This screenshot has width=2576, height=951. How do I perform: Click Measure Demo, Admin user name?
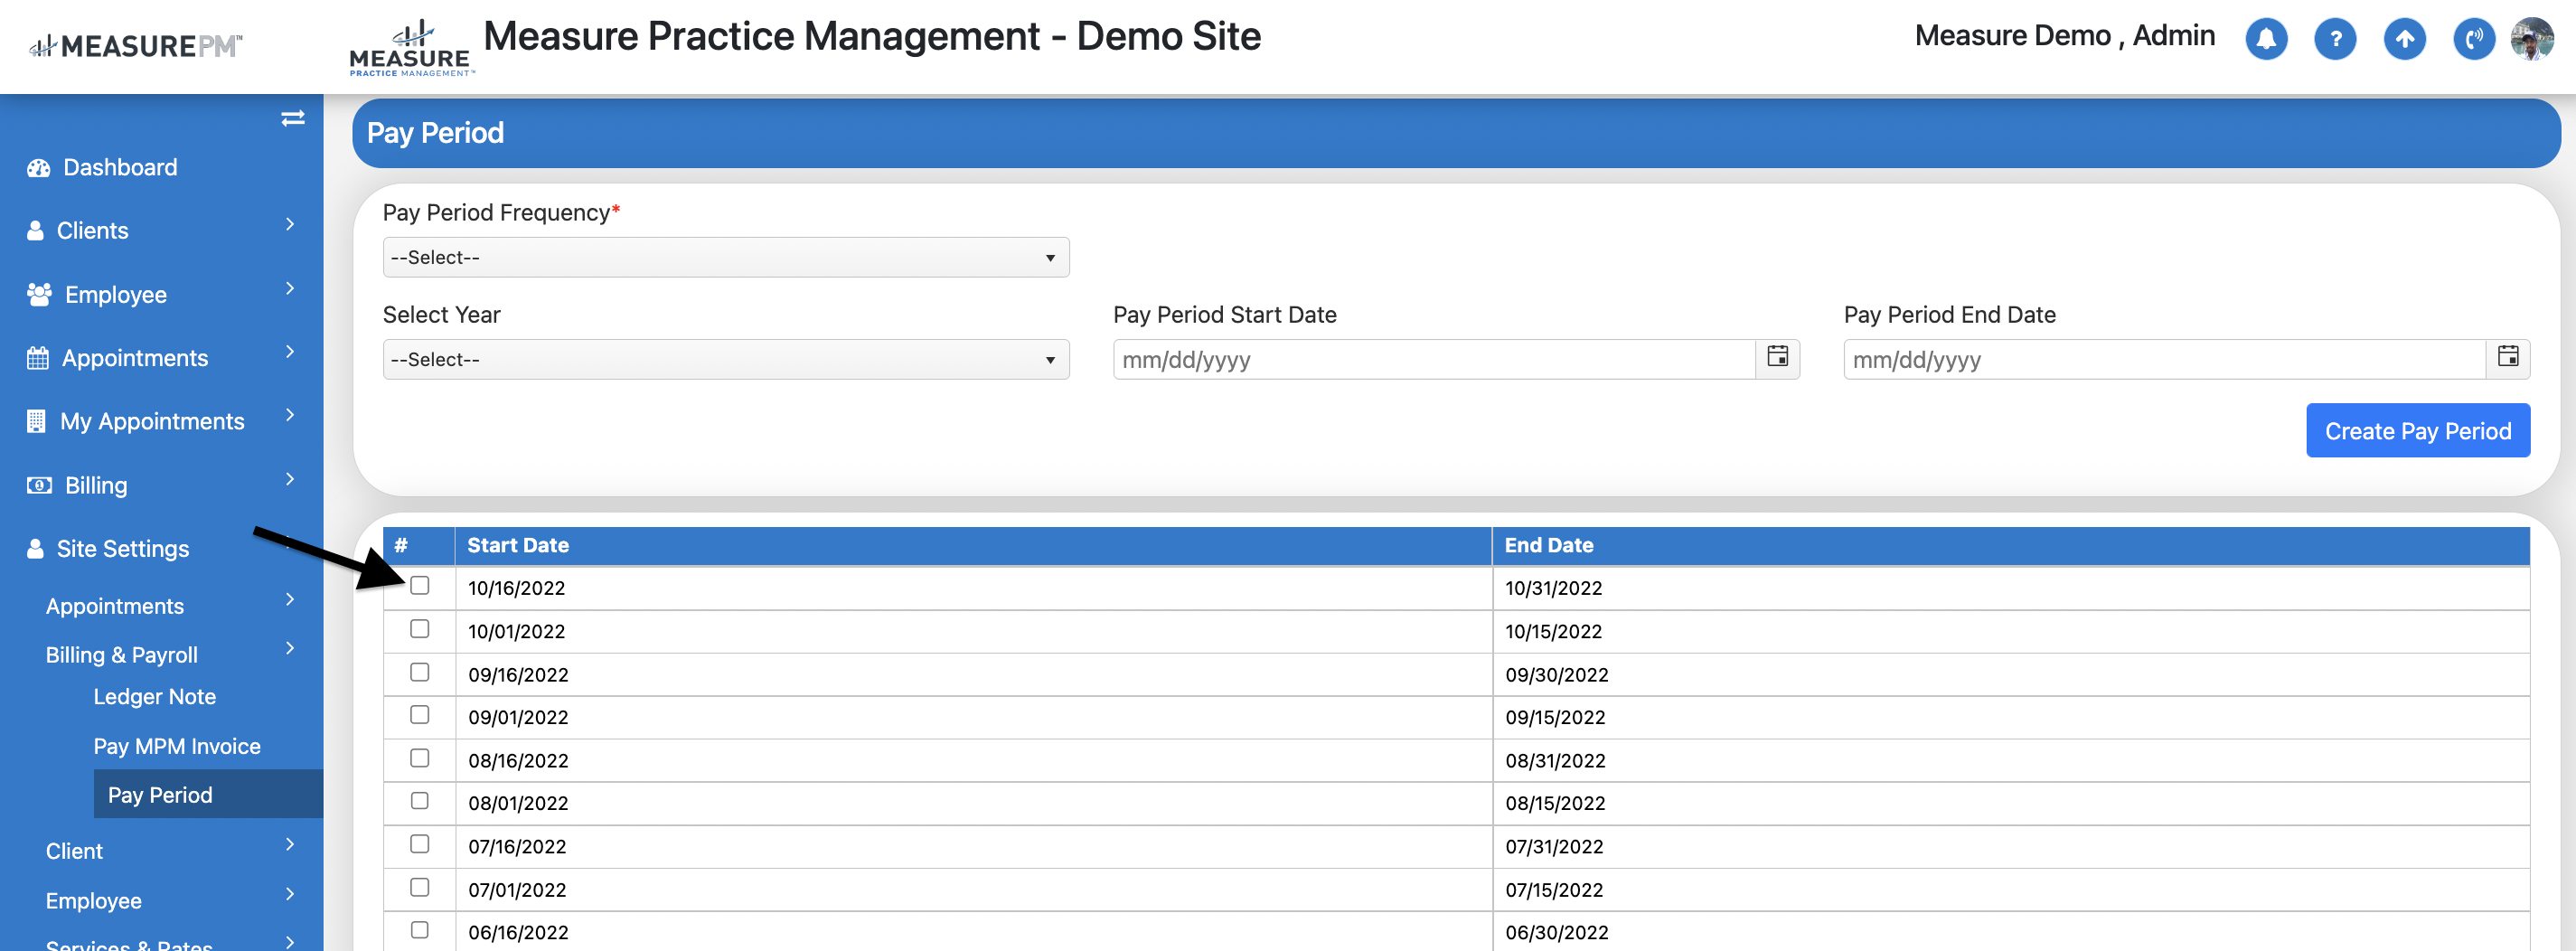pyautogui.click(x=2064, y=35)
